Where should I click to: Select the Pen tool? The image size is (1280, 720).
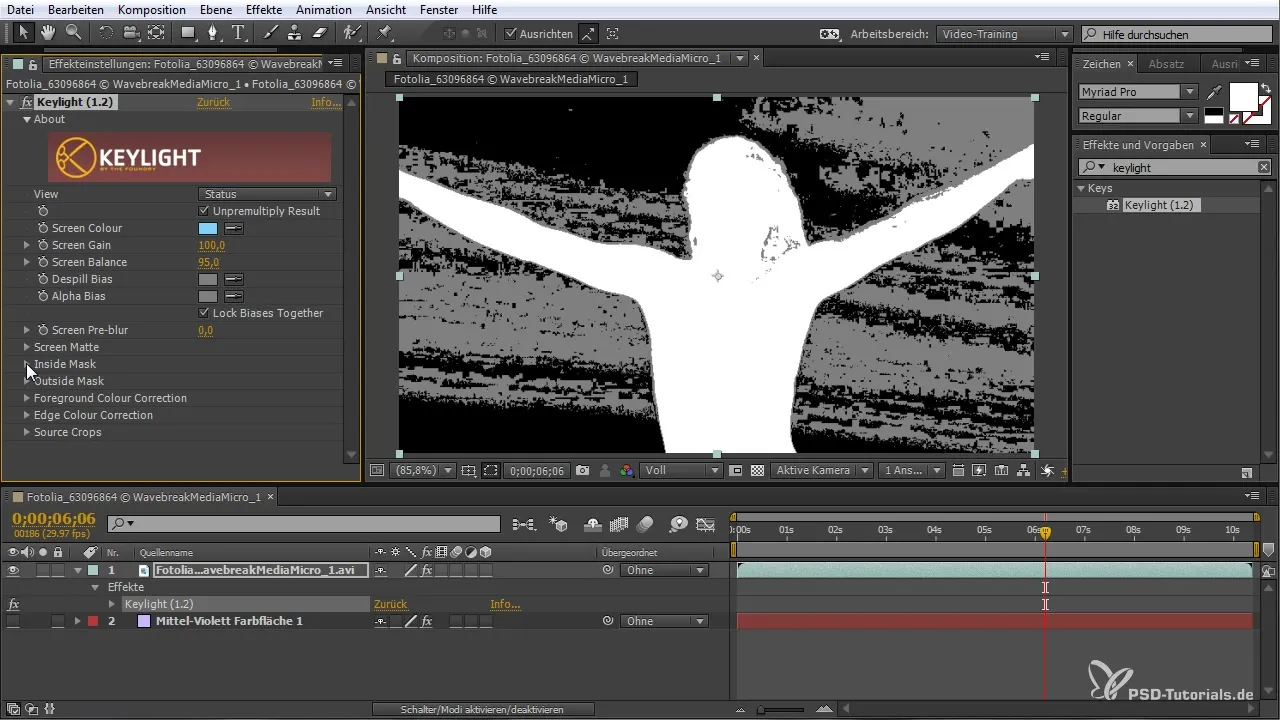(213, 33)
